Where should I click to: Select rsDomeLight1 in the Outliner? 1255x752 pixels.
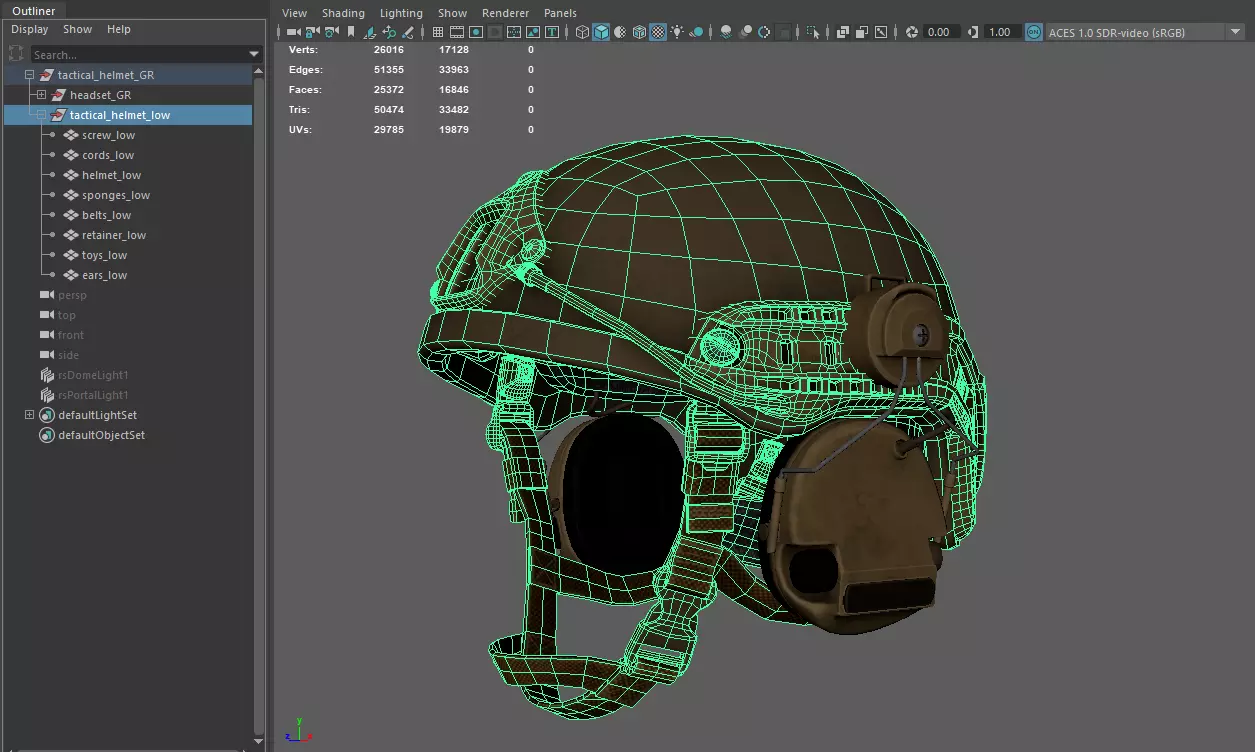tap(93, 375)
